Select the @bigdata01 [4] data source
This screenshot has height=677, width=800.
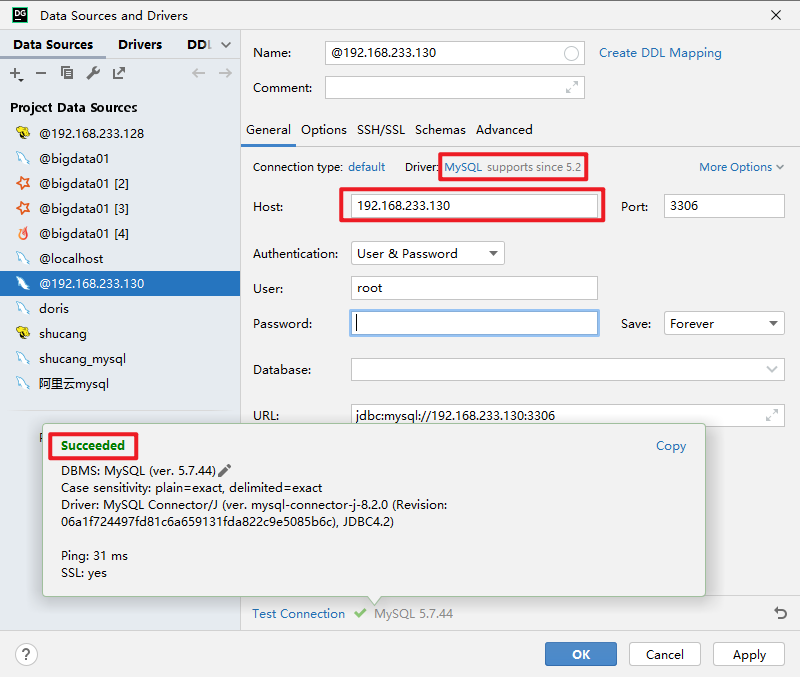coord(120,233)
